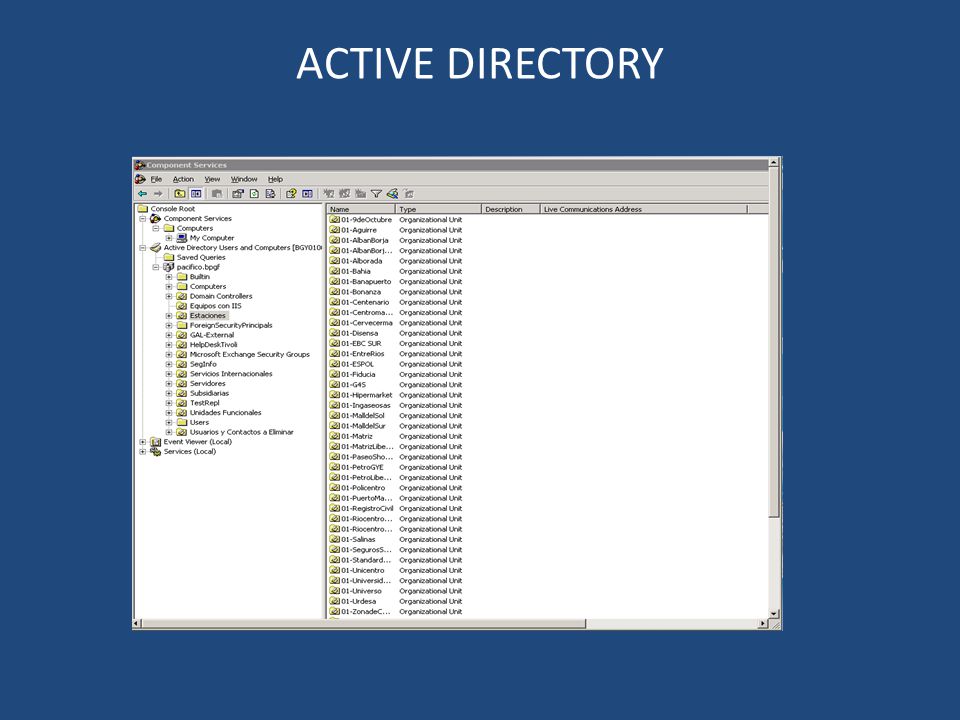Viewport: 960px width, 720px height.
Task: Click the My Computer icon in tree
Action: point(182,238)
